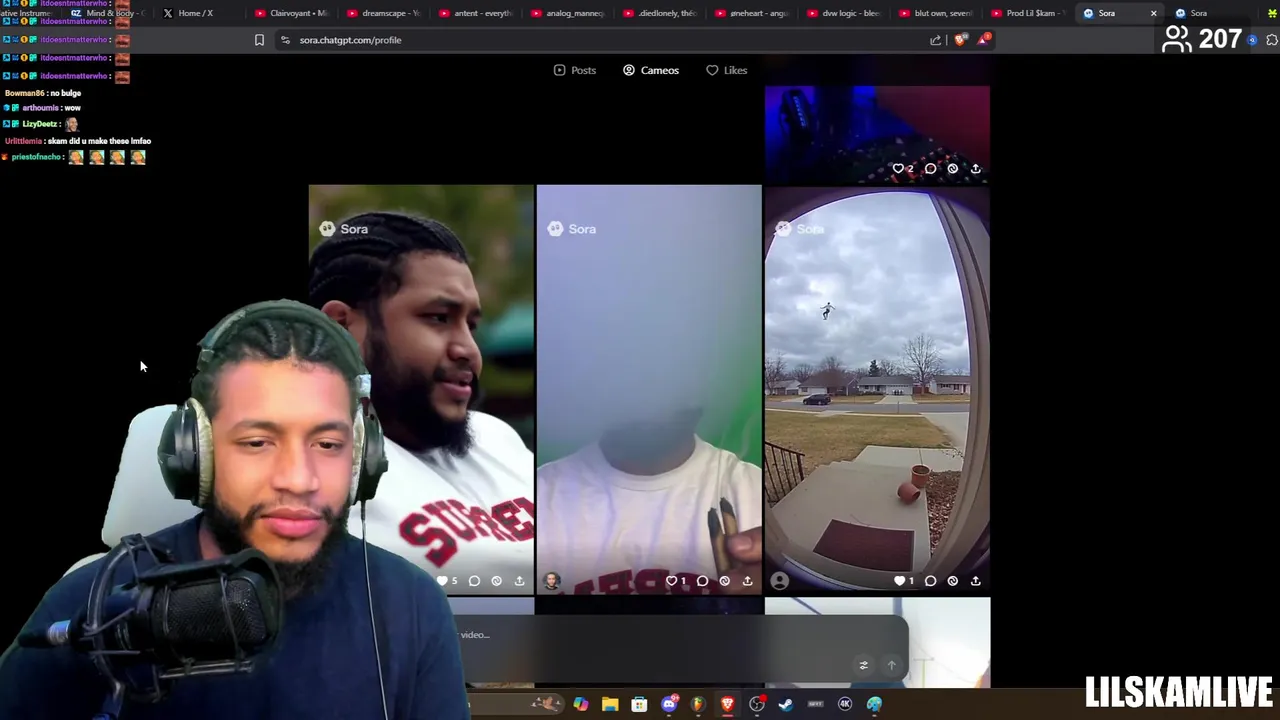This screenshot has width=1280, height=720.
Task: Open the doorbell camera video thumbnail
Action: (877, 389)
